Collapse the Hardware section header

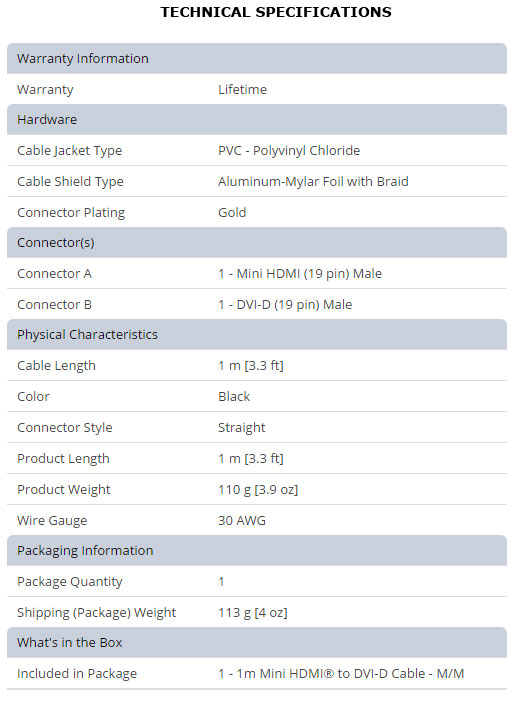pyautogui.click(x=257, y=120)
